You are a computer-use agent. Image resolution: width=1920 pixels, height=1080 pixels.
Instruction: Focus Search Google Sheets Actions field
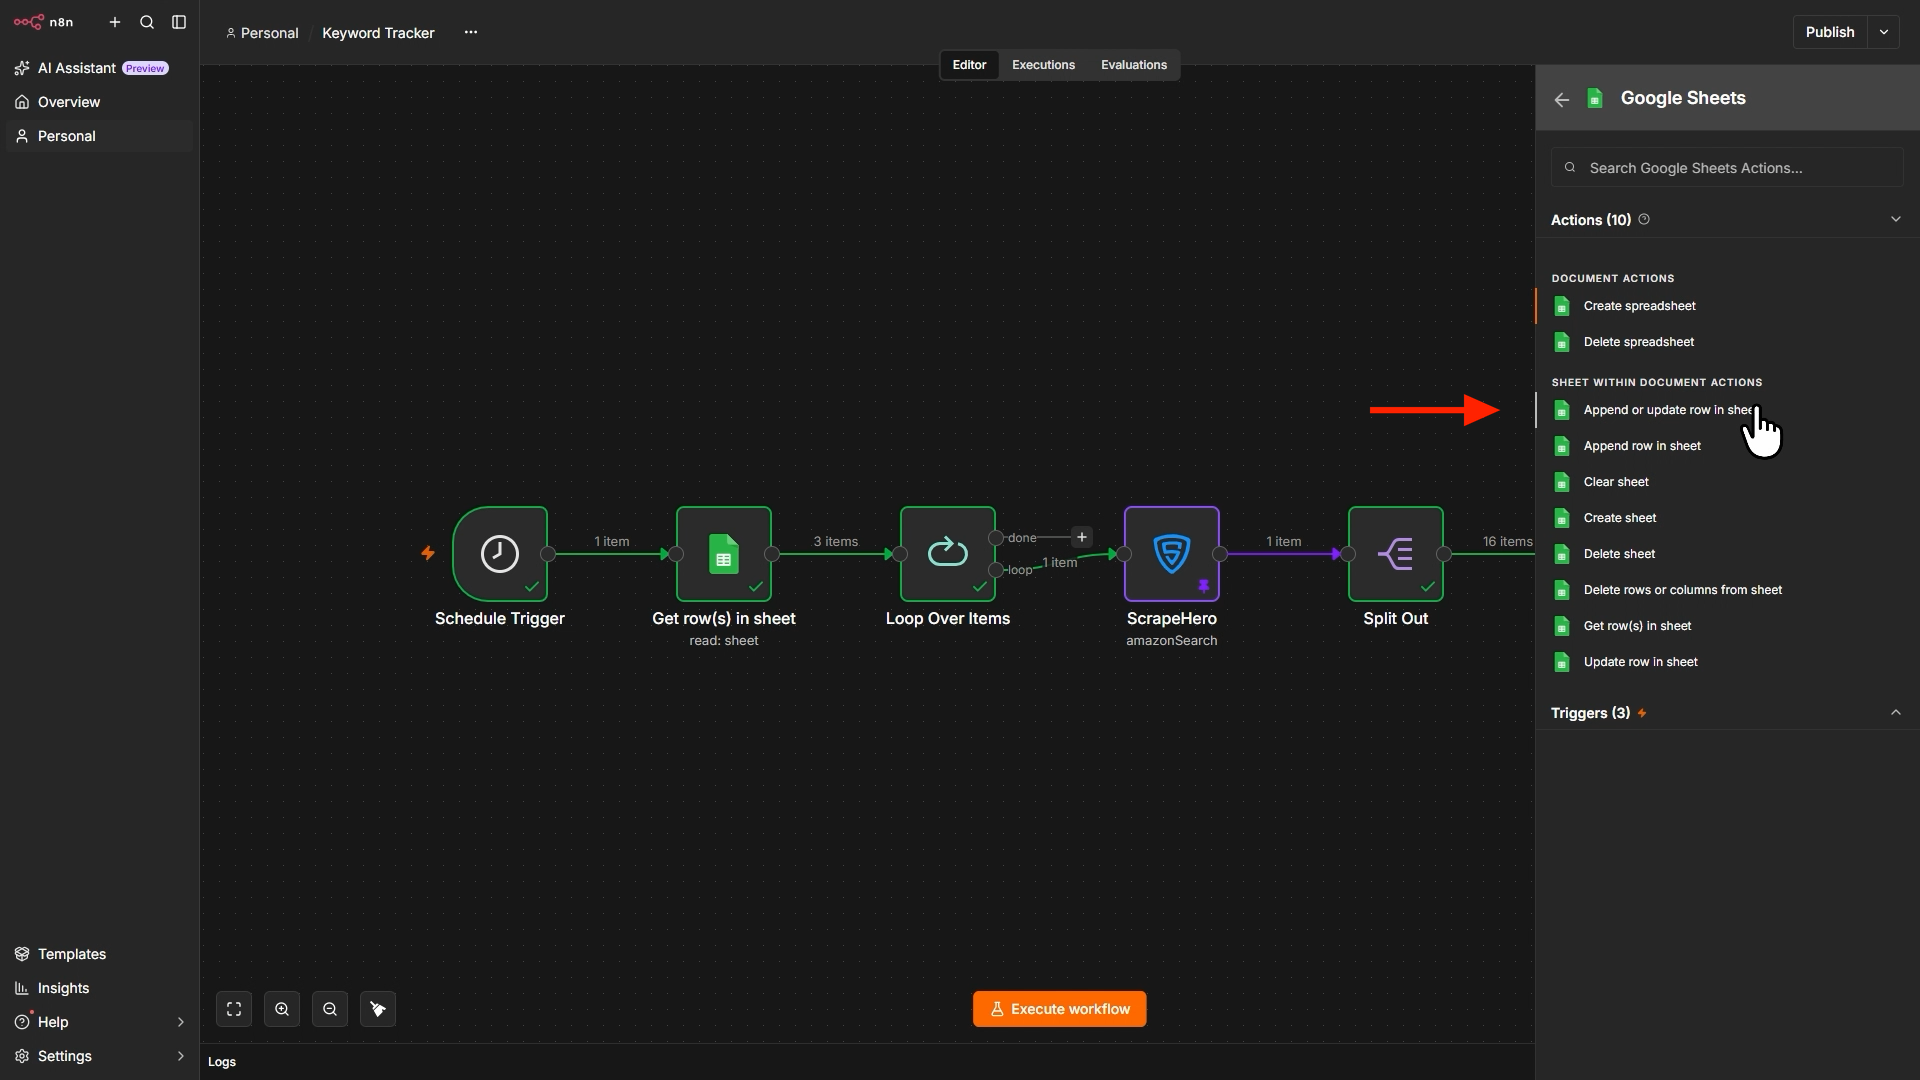(x=1727, y=168)
